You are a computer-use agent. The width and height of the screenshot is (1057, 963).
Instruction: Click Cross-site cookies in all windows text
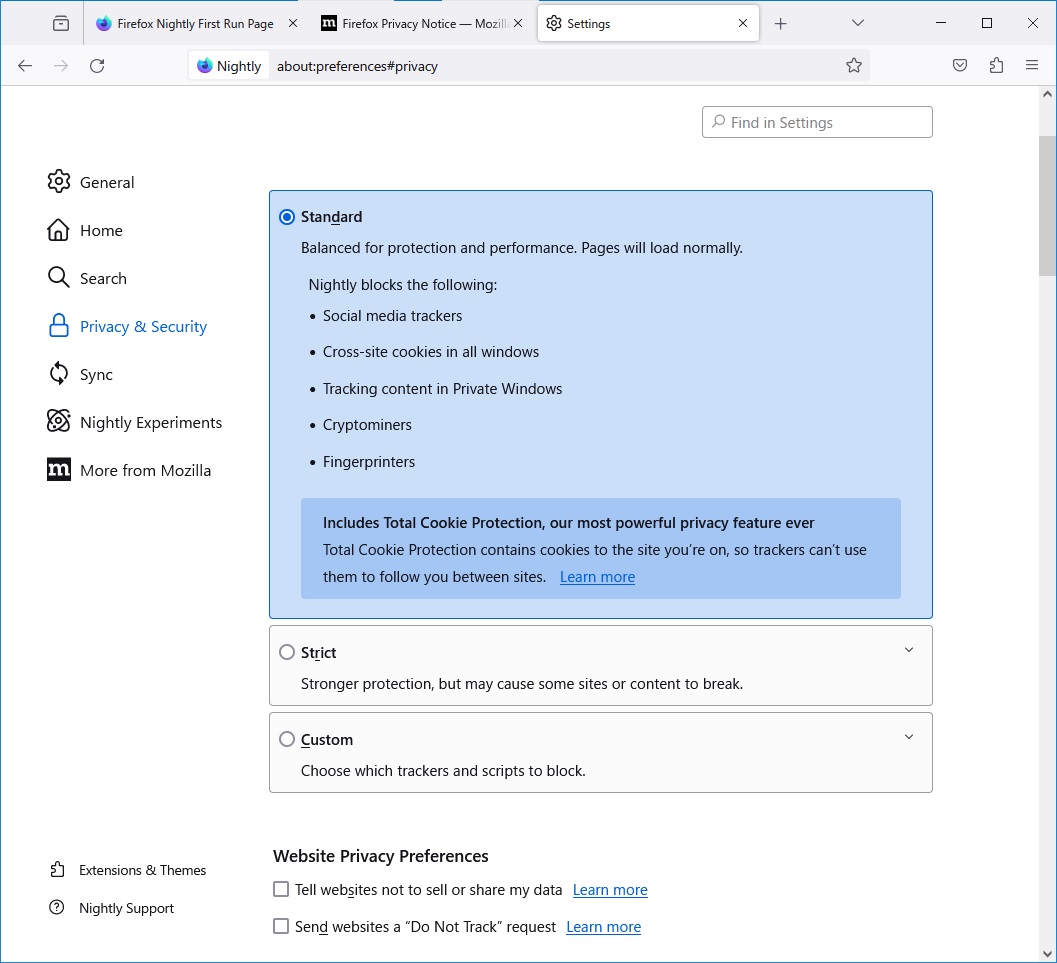click(x=431, y=352)
